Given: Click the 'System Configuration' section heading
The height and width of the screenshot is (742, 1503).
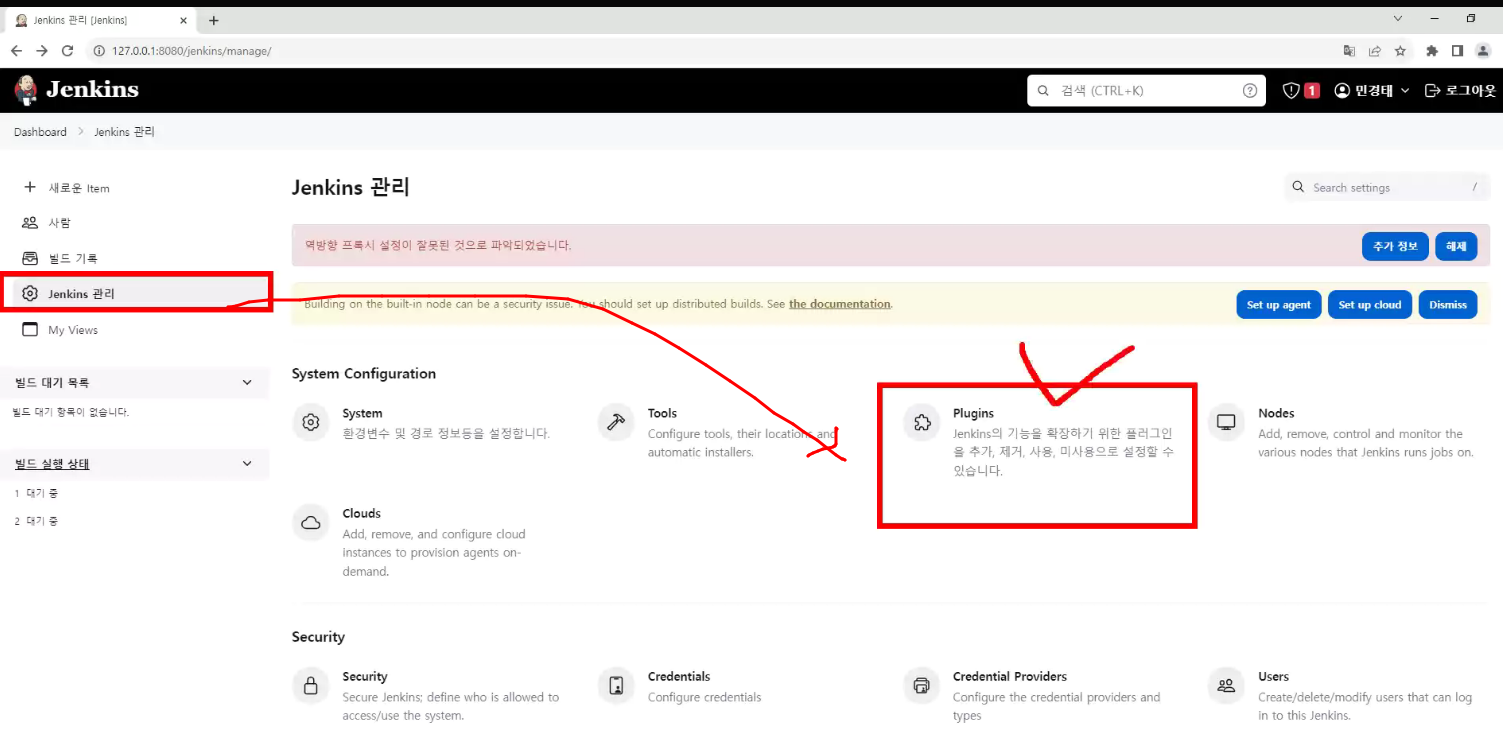Looking at the screenshot, I should pos(364,374).
